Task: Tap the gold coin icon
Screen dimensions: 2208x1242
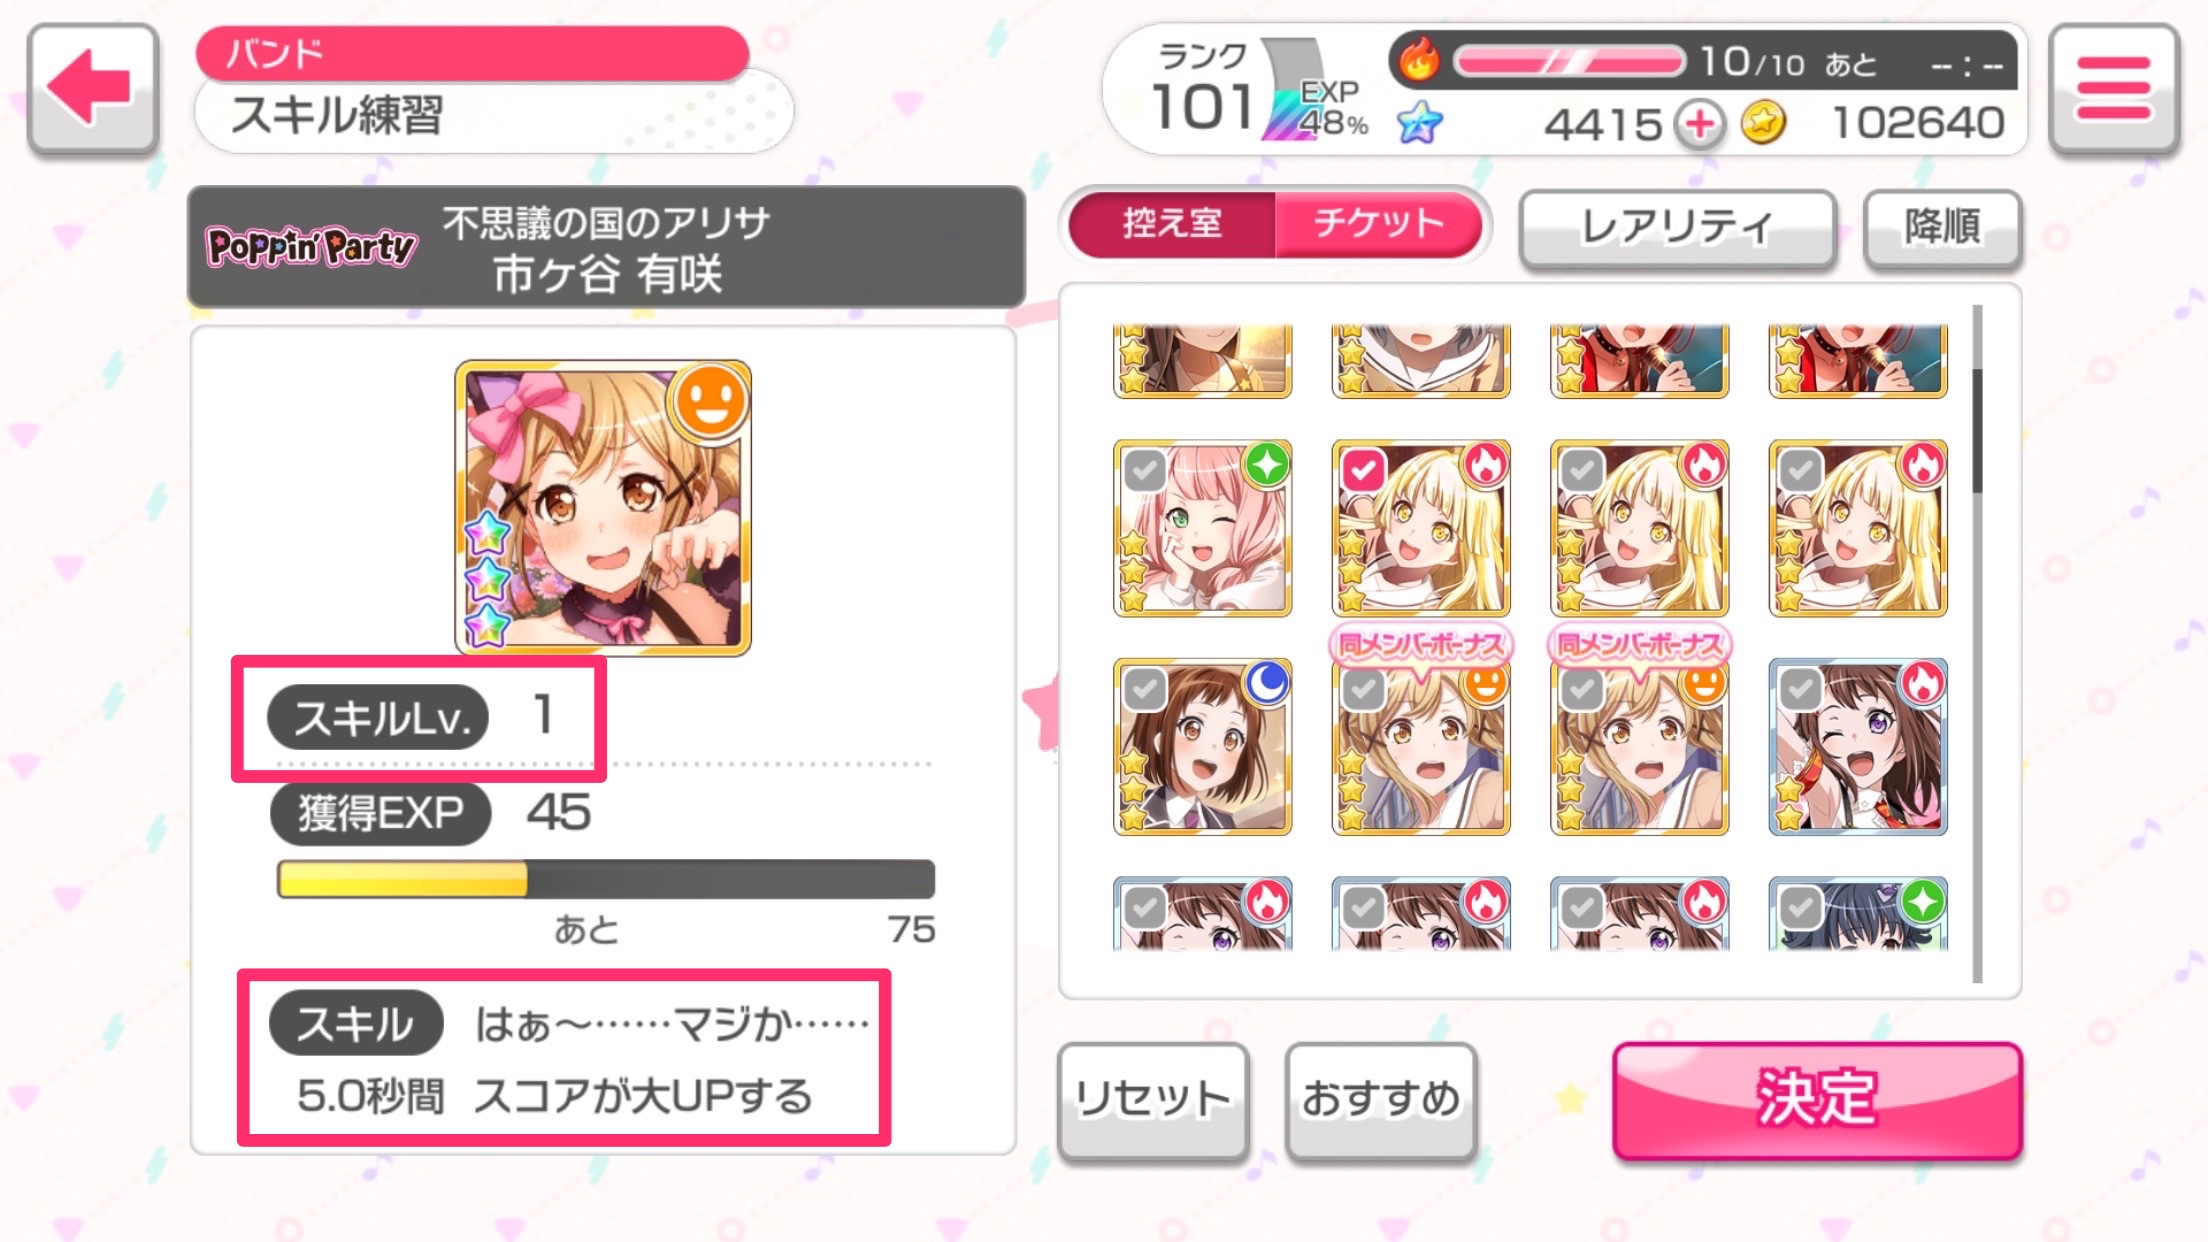Action: [x=1763, y=124]
